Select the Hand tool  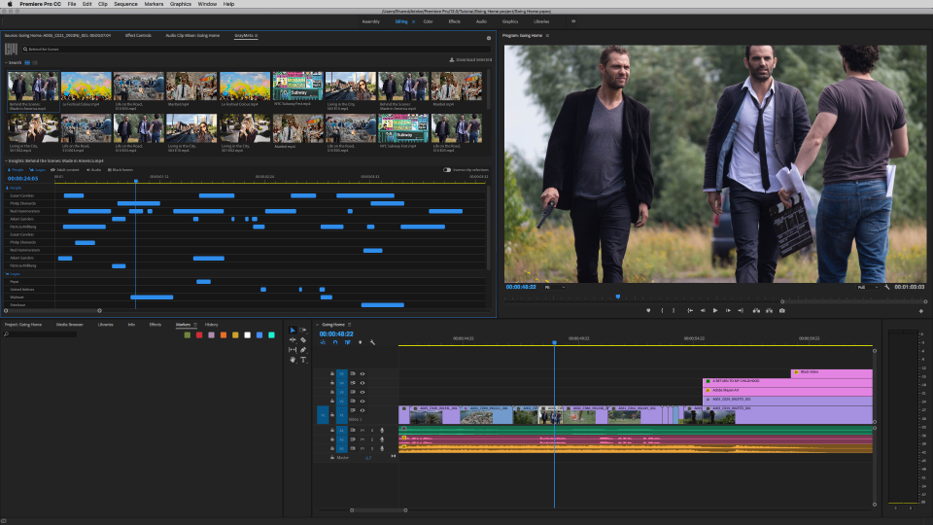click(292, 360)
